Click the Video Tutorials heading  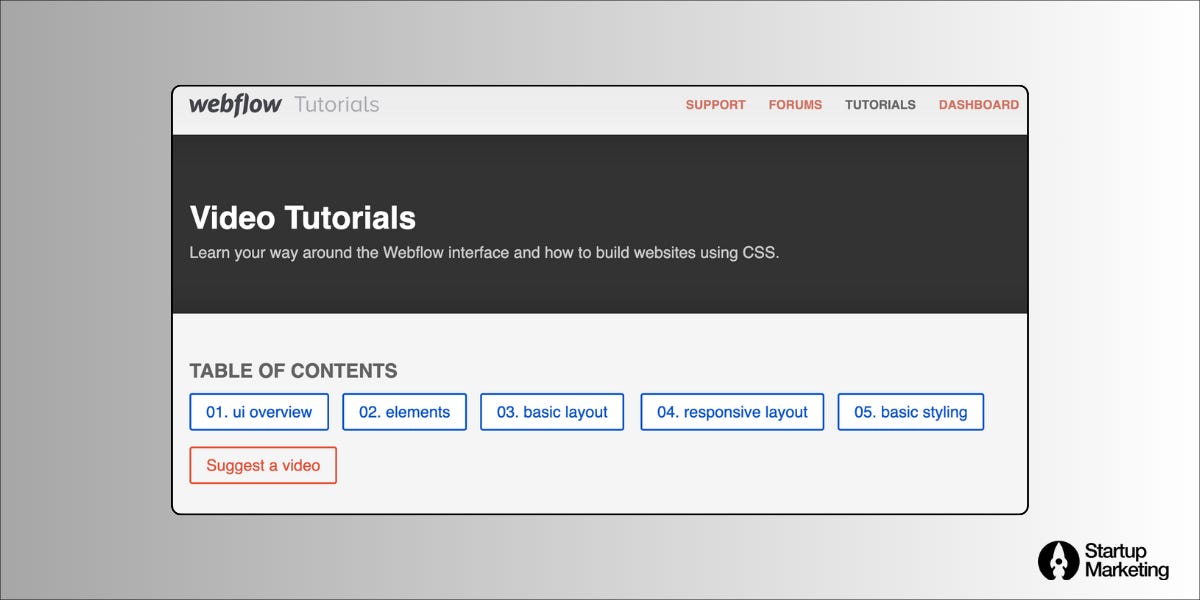(x=302, y=218)
